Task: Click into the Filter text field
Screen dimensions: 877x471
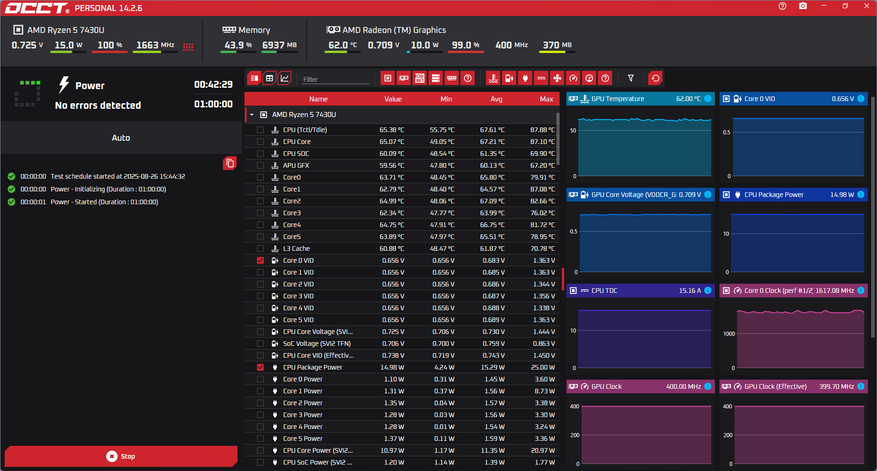Action: [x=336, y=79]
